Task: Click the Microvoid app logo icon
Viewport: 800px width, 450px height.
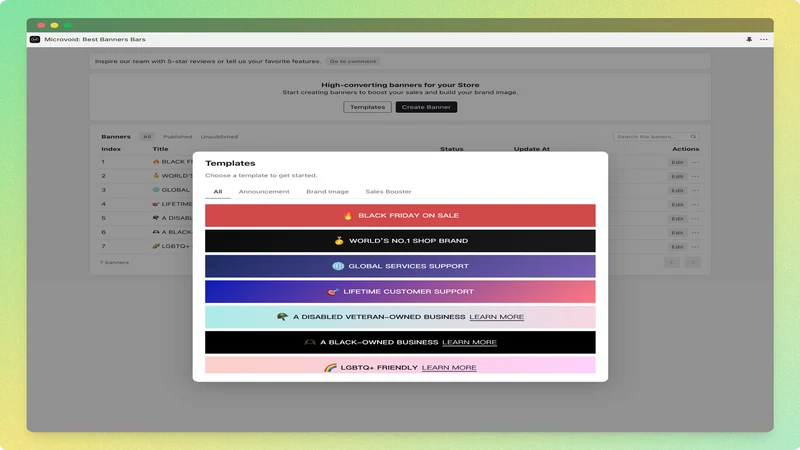Action: coord(35,39)
